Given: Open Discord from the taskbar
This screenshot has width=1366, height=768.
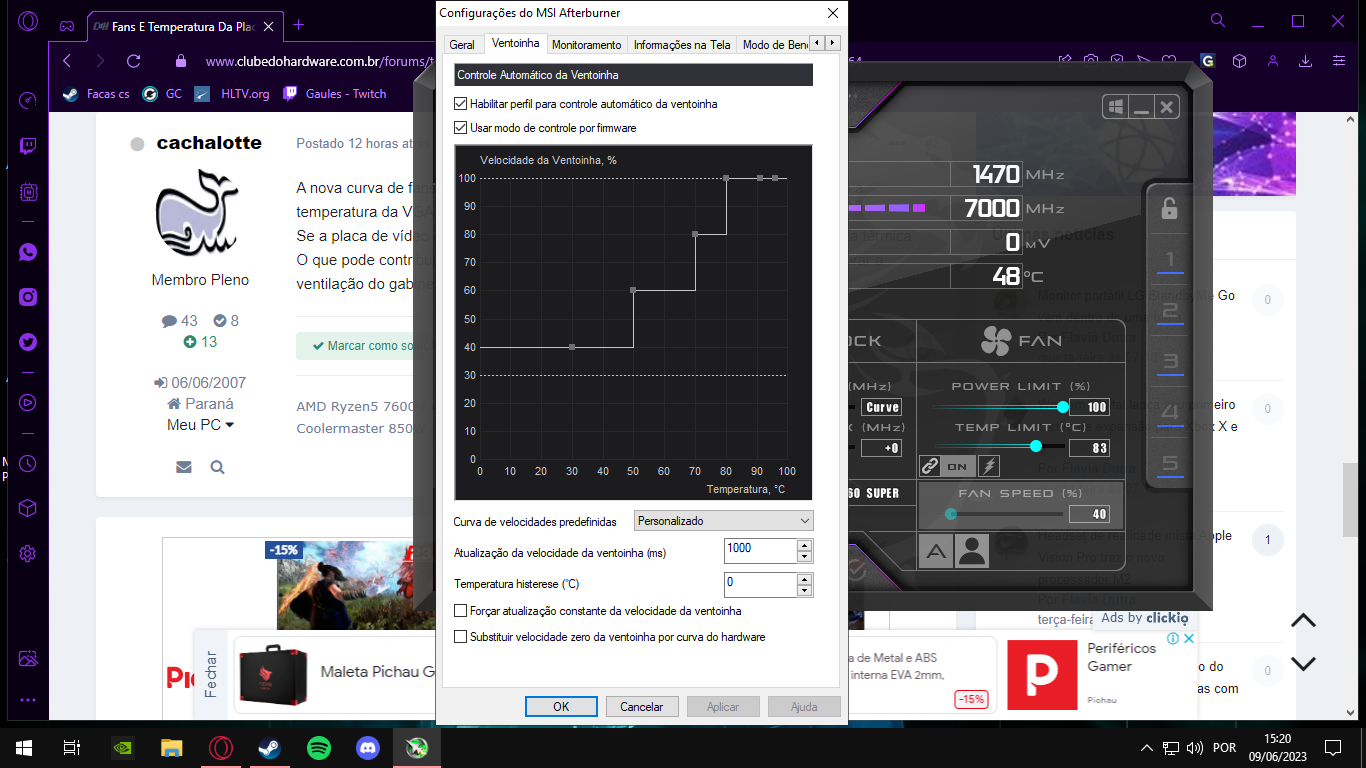Looking at the screenshot, I should coord(368,747).
